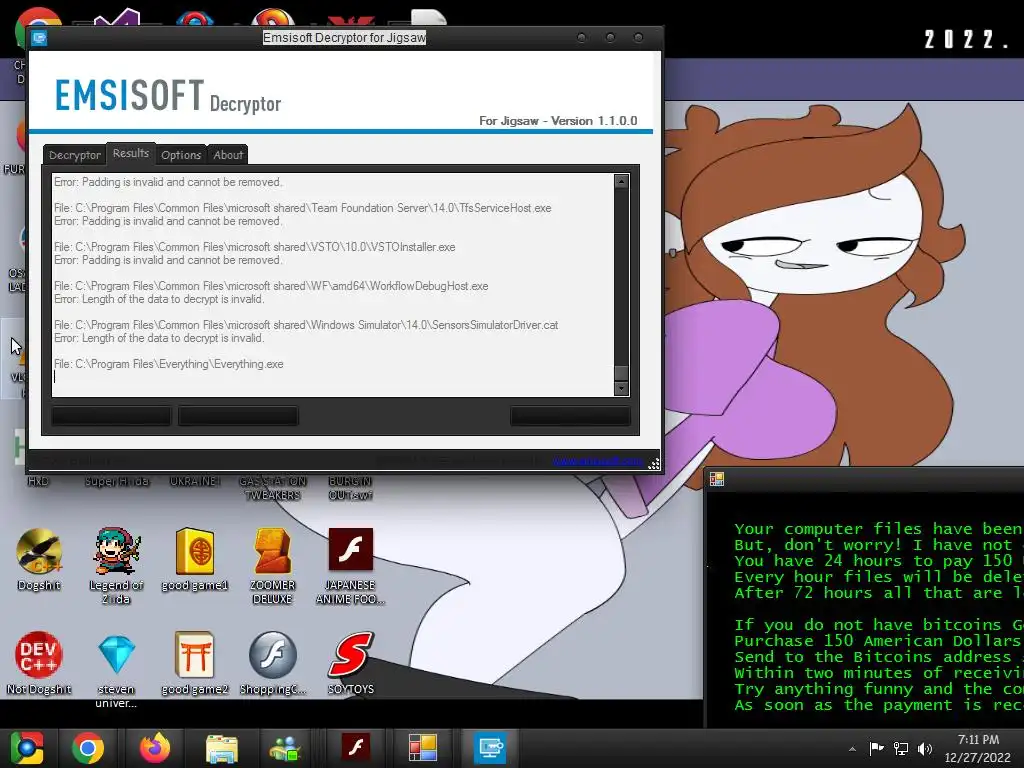Click the BURGIN OUTawf desktop label
Viewport: 1024px width, 768px height.
pos(351,488)
